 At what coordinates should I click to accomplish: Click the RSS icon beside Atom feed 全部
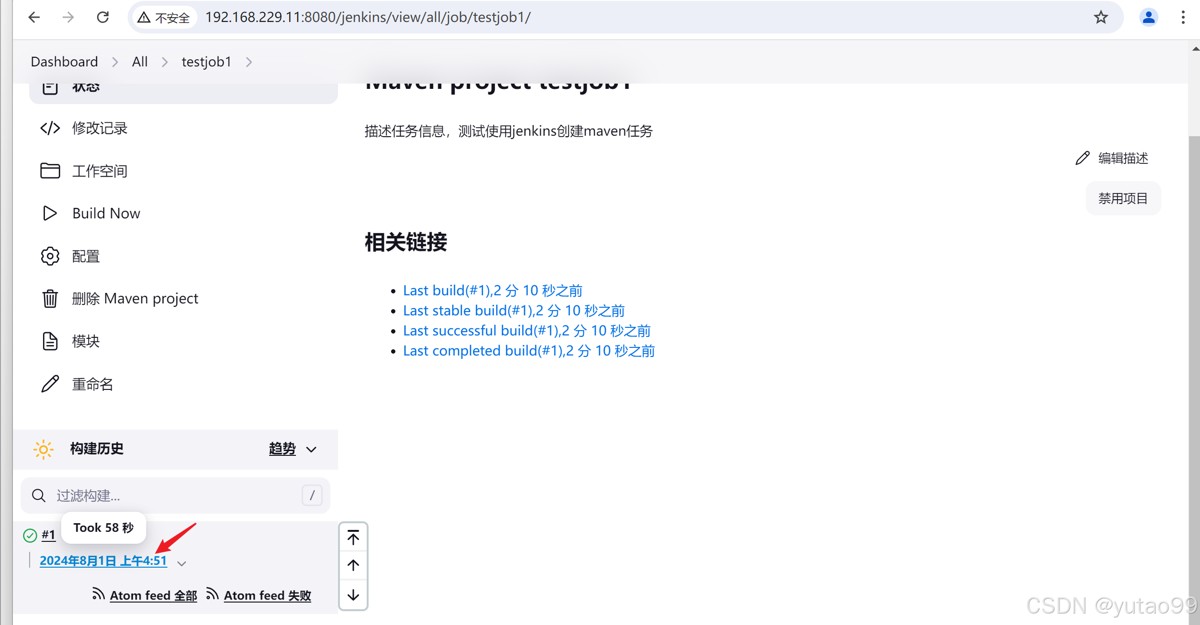point(98,594)
